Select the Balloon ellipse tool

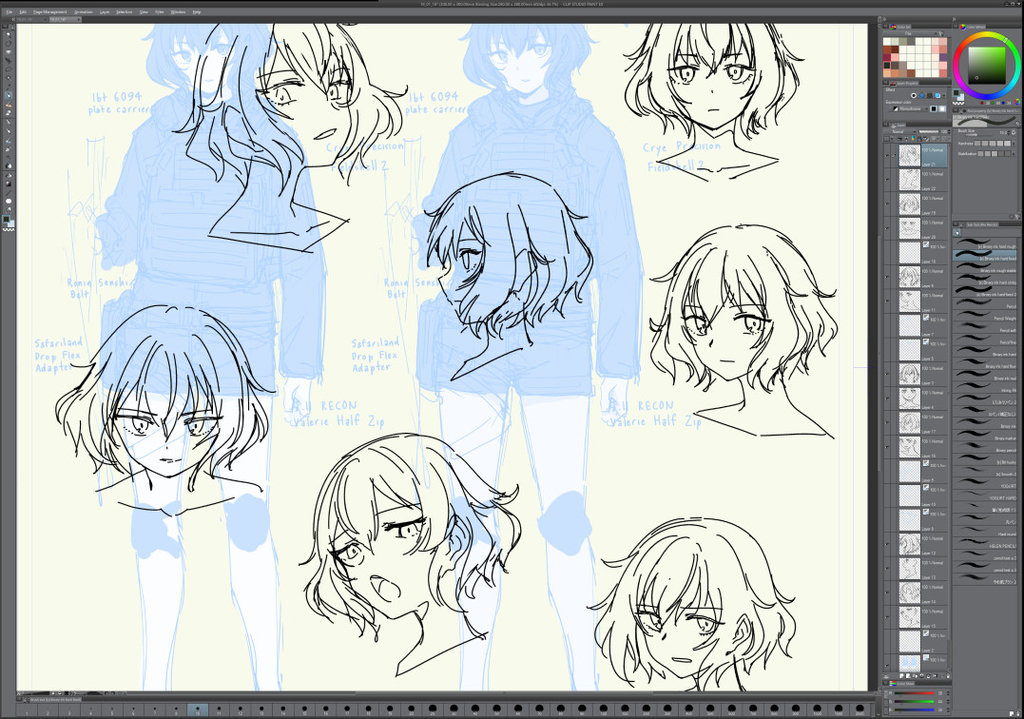point(8,202)
